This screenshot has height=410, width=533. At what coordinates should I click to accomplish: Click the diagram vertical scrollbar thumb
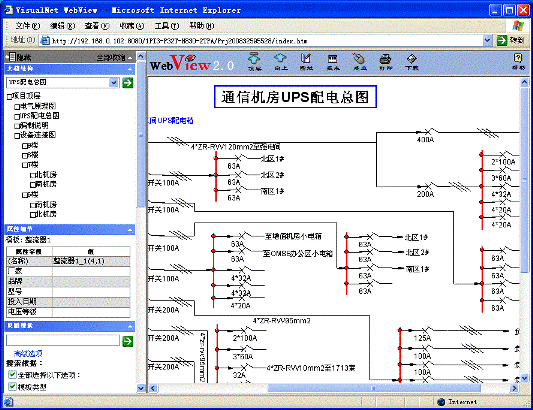pos(525,181)
